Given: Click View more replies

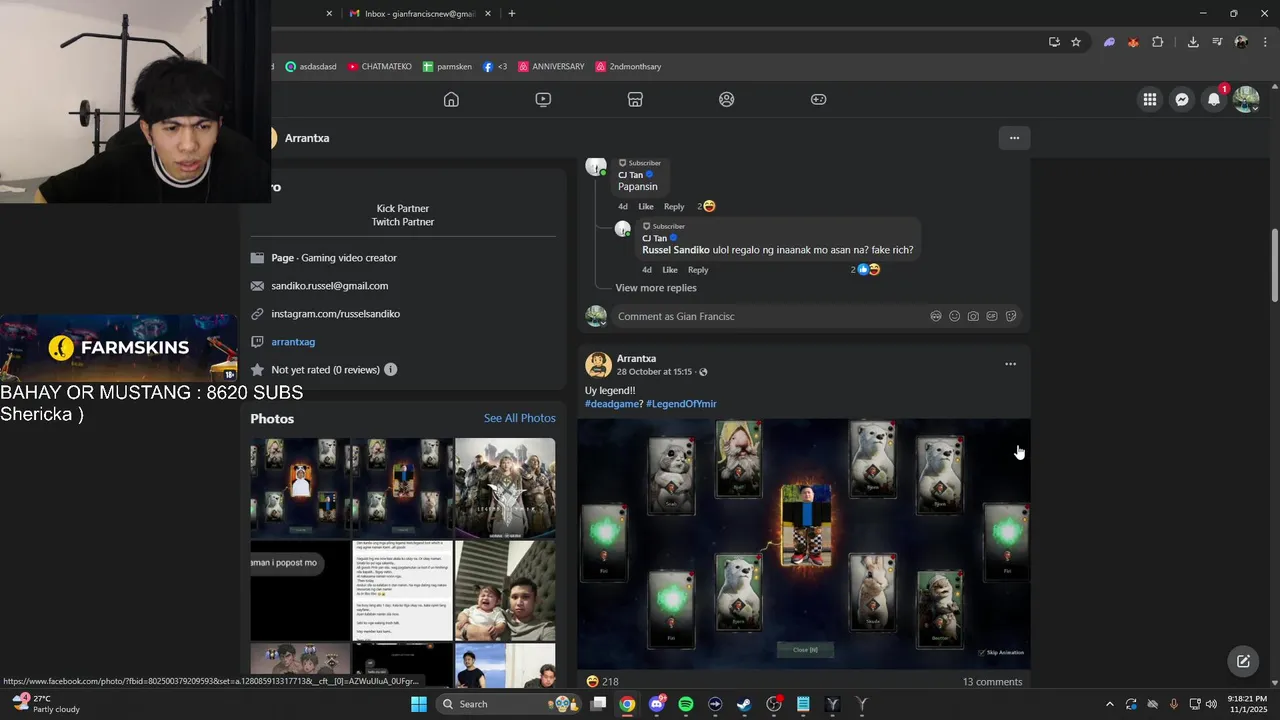Looking at the screenshot, I should pyautogui.click(x=656, y=288).
